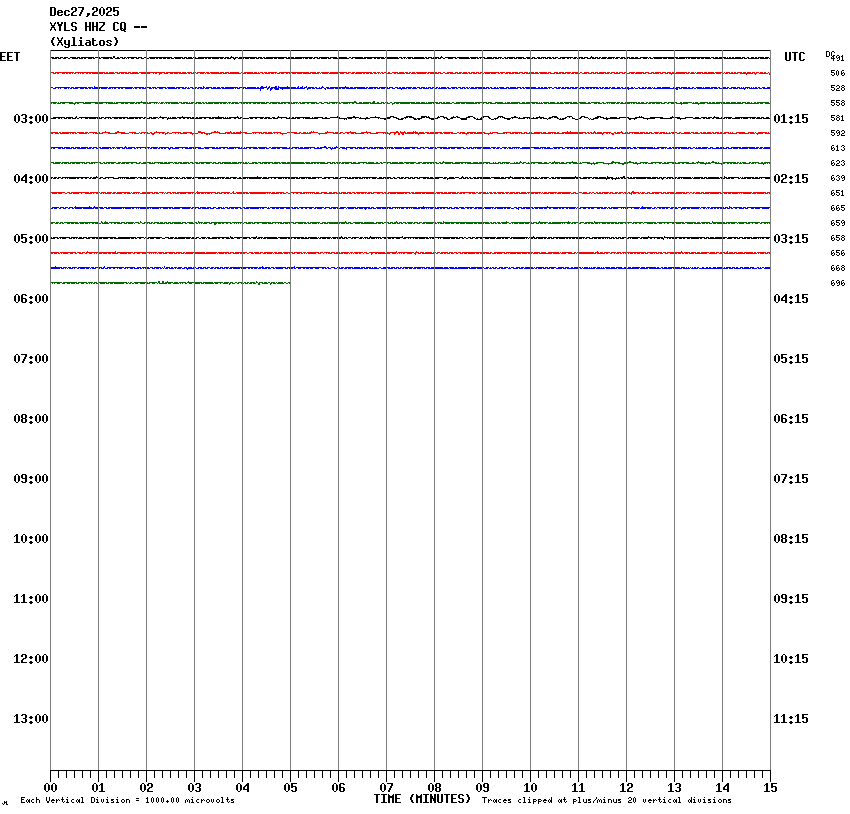Click the Traces clipped footer note
The width and height of the screenshot is (850, 814).
pyautogui.click(x=606, y=801)
